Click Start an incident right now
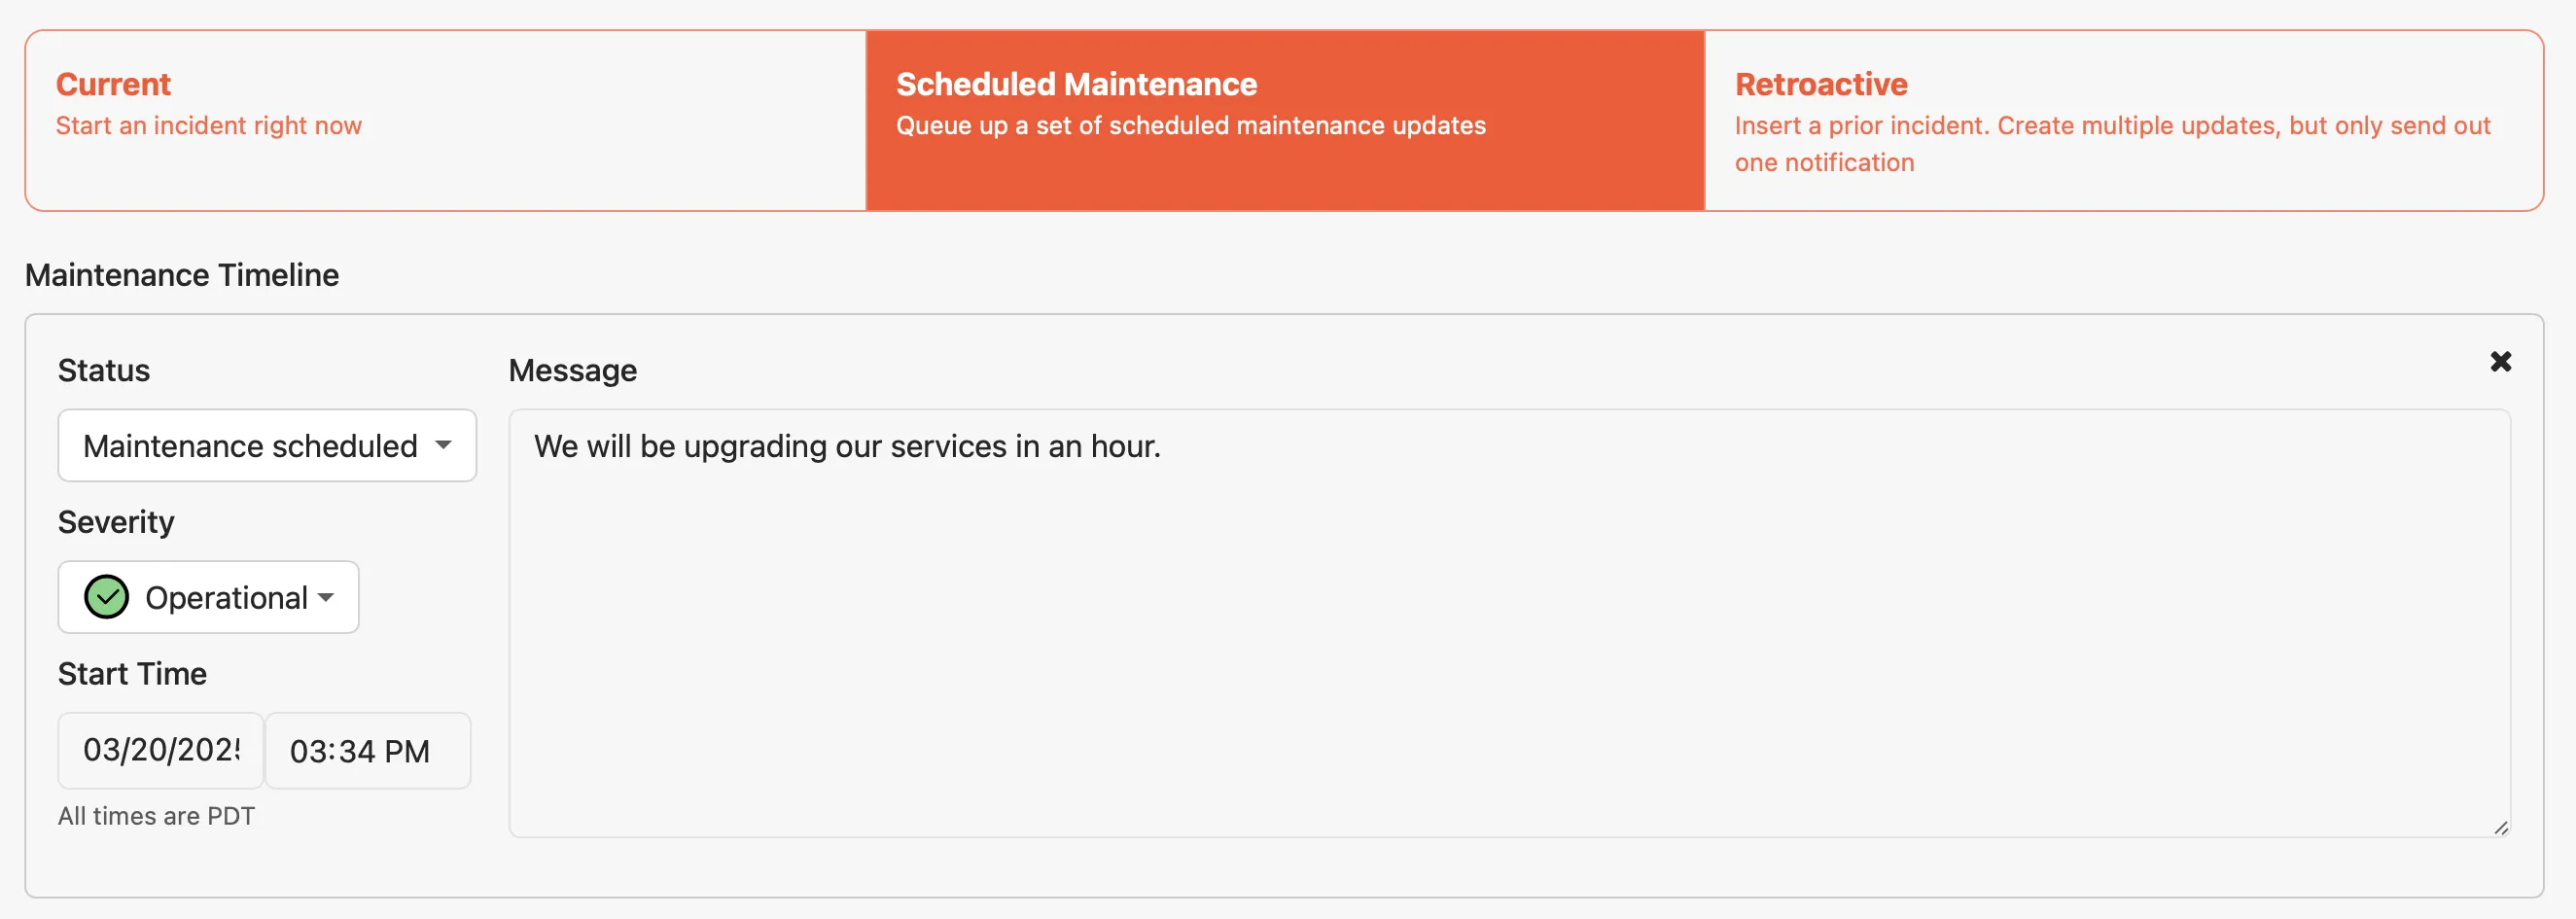 210,124
